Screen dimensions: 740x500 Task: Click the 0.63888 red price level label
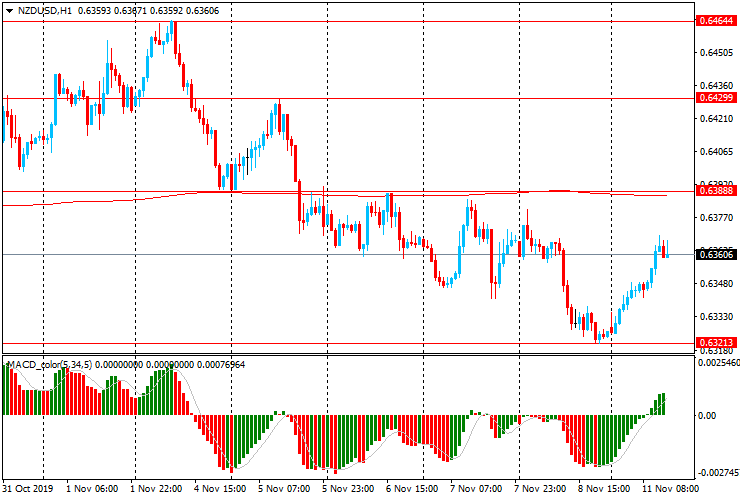point(716,191)
